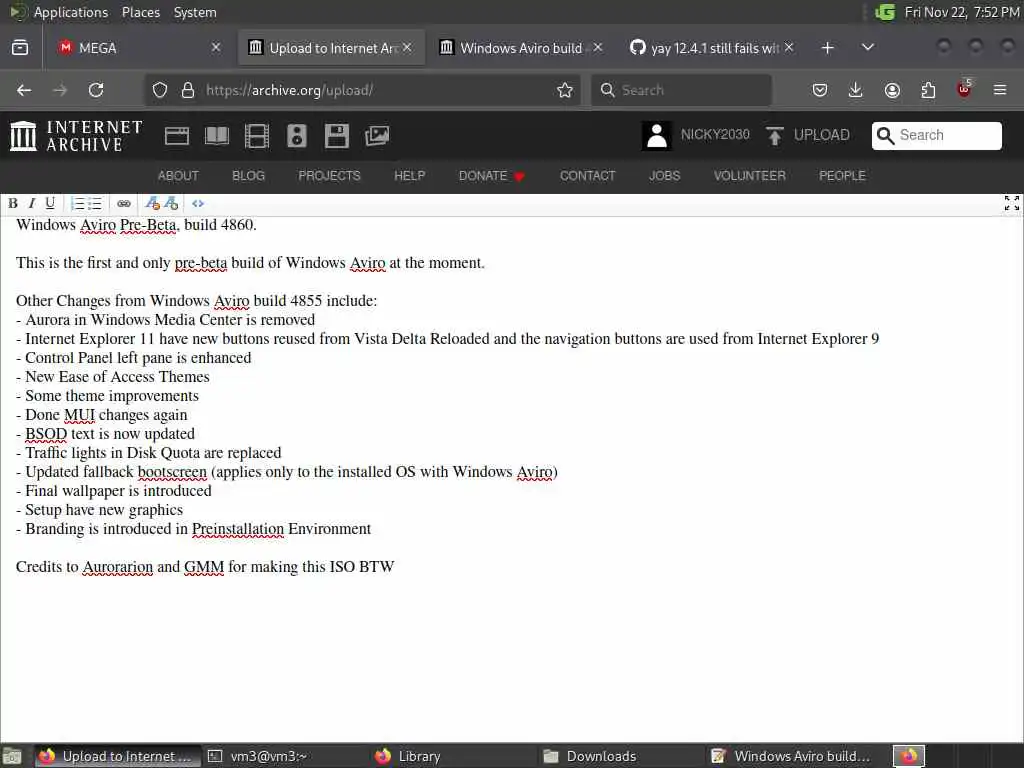Open the PEOPLE link
Screen dimensions: 1024x768
(842, 176)
